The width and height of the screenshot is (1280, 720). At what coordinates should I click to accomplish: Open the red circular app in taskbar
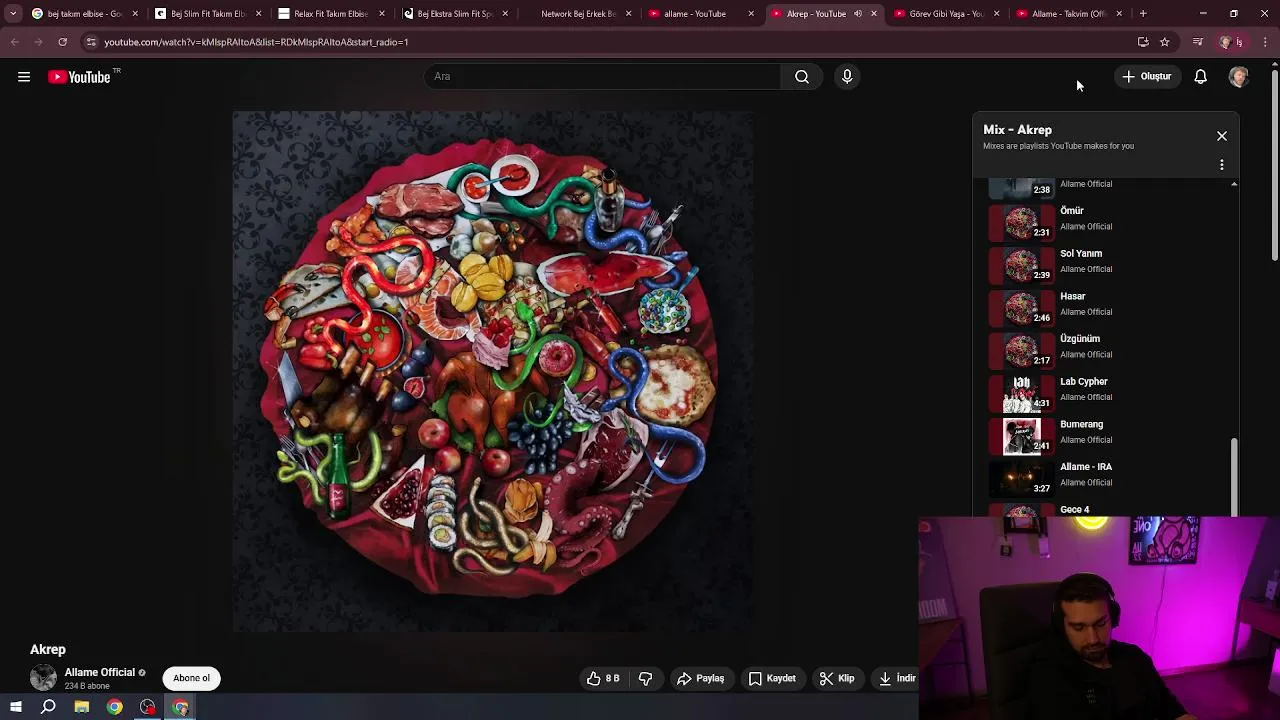coord(148,707)
